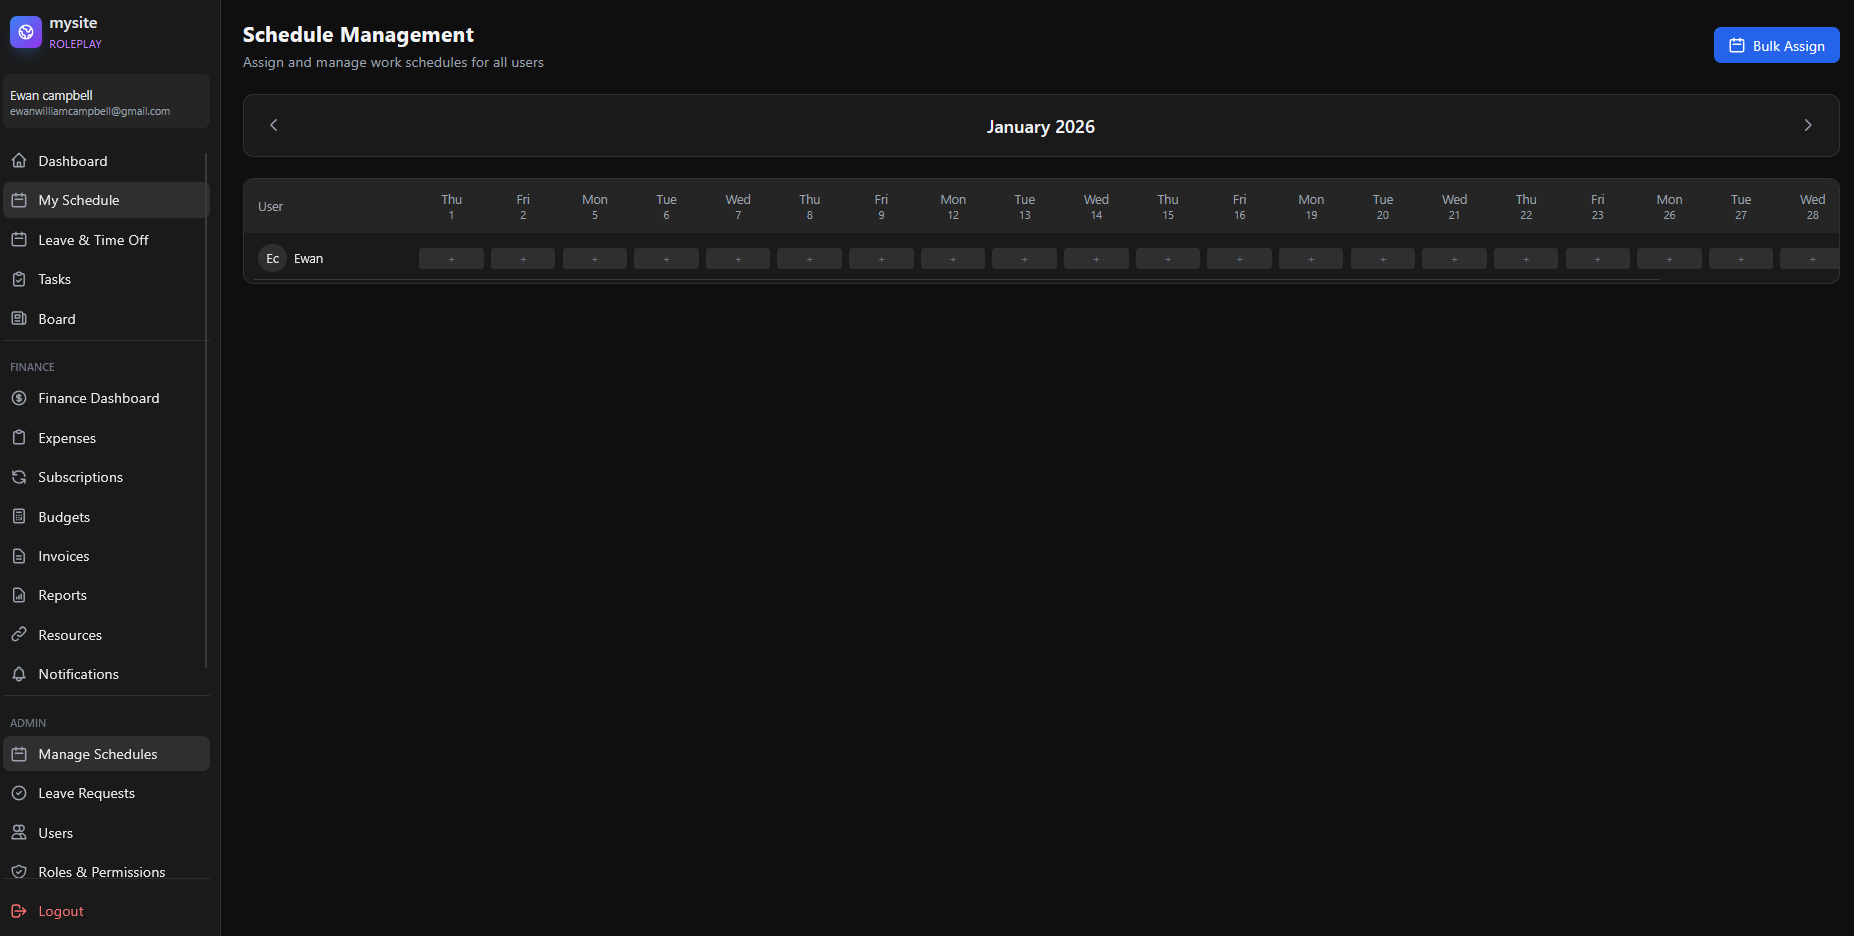Click the Finance Dashboard dollar icon
The height and width of the screenshot is (936, 1854).
[19, 398]
